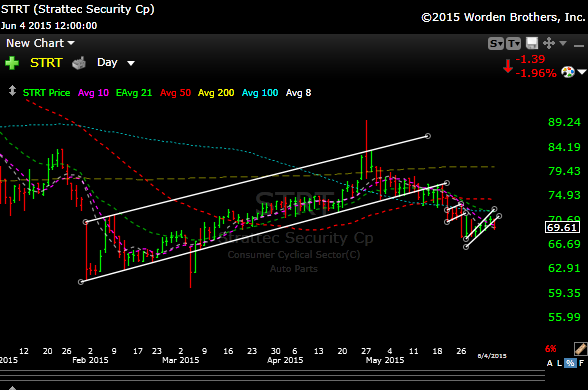Click the Apr 2015 date axis label
Image resolution: width=588 pixels, height=390 pixels.
coord(285,360)
